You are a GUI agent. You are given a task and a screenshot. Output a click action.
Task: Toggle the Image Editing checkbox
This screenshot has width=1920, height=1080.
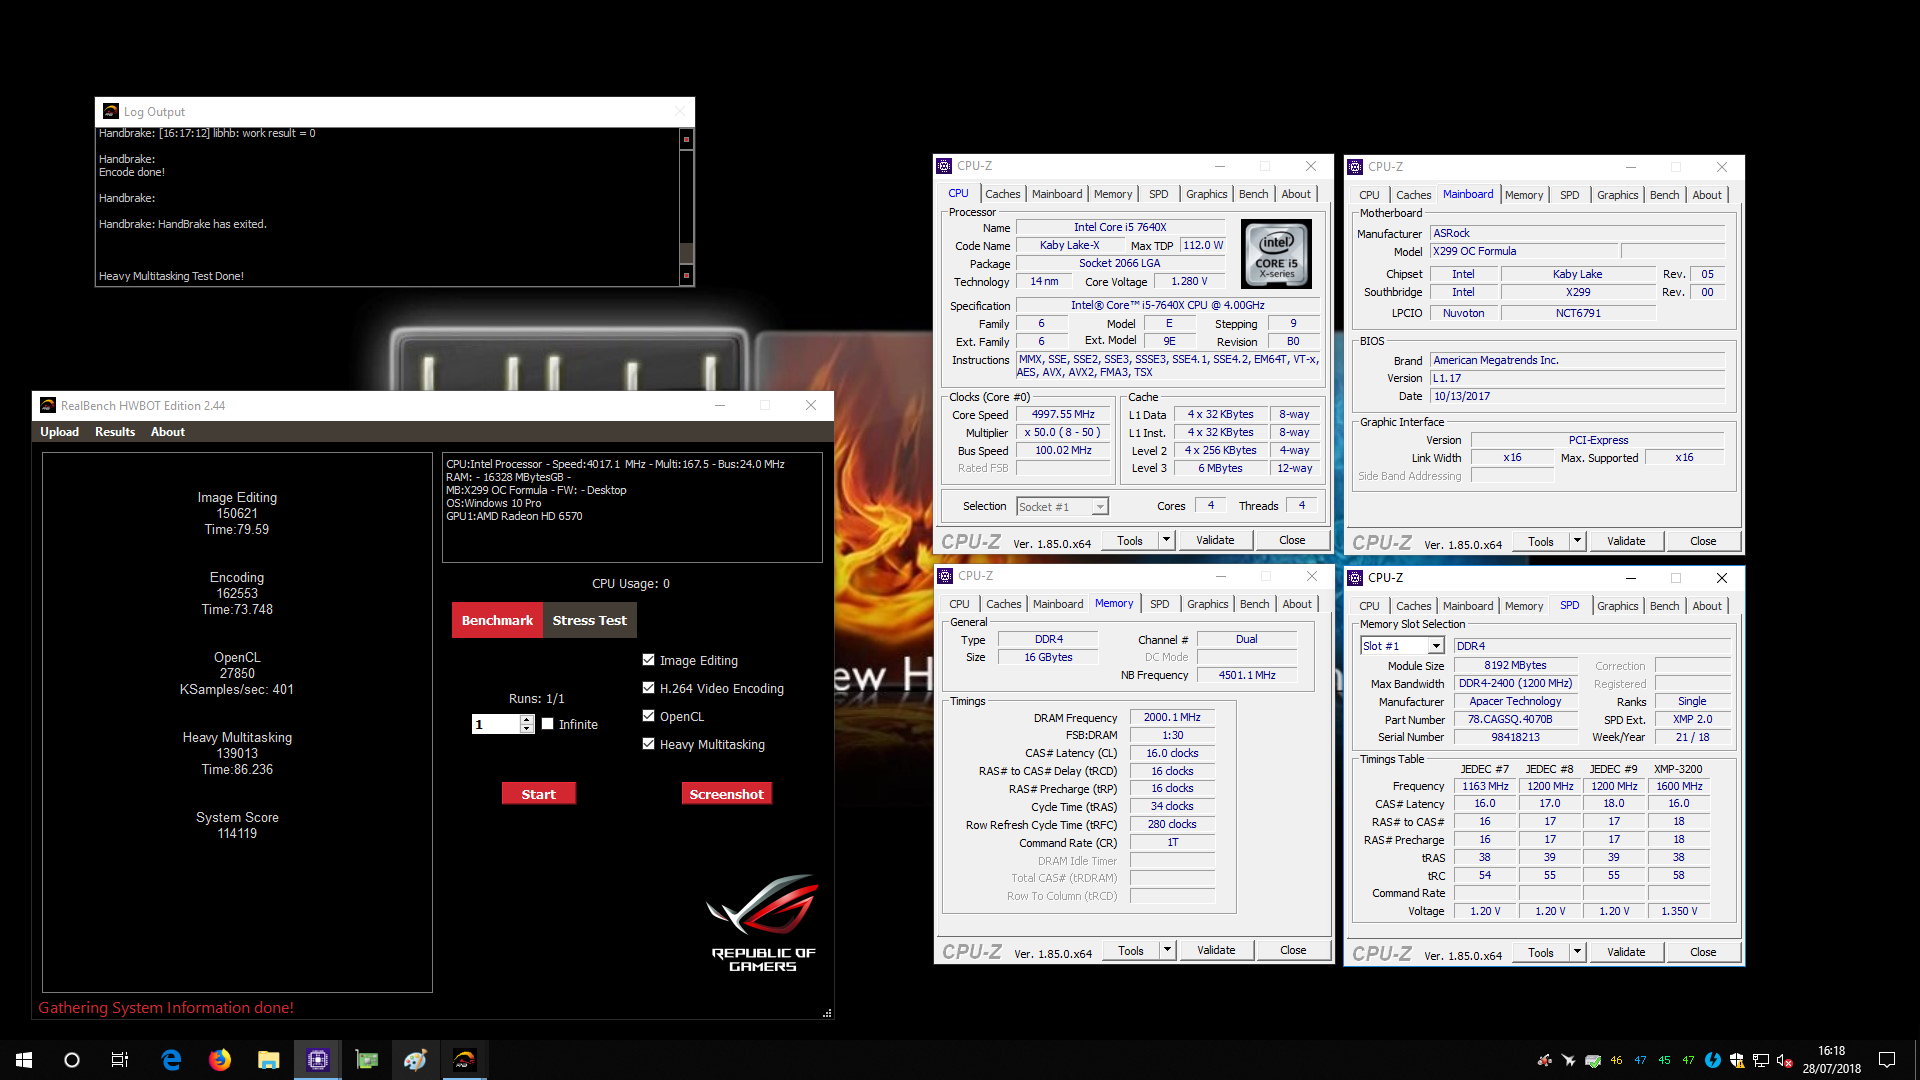[x=648, y=660]
